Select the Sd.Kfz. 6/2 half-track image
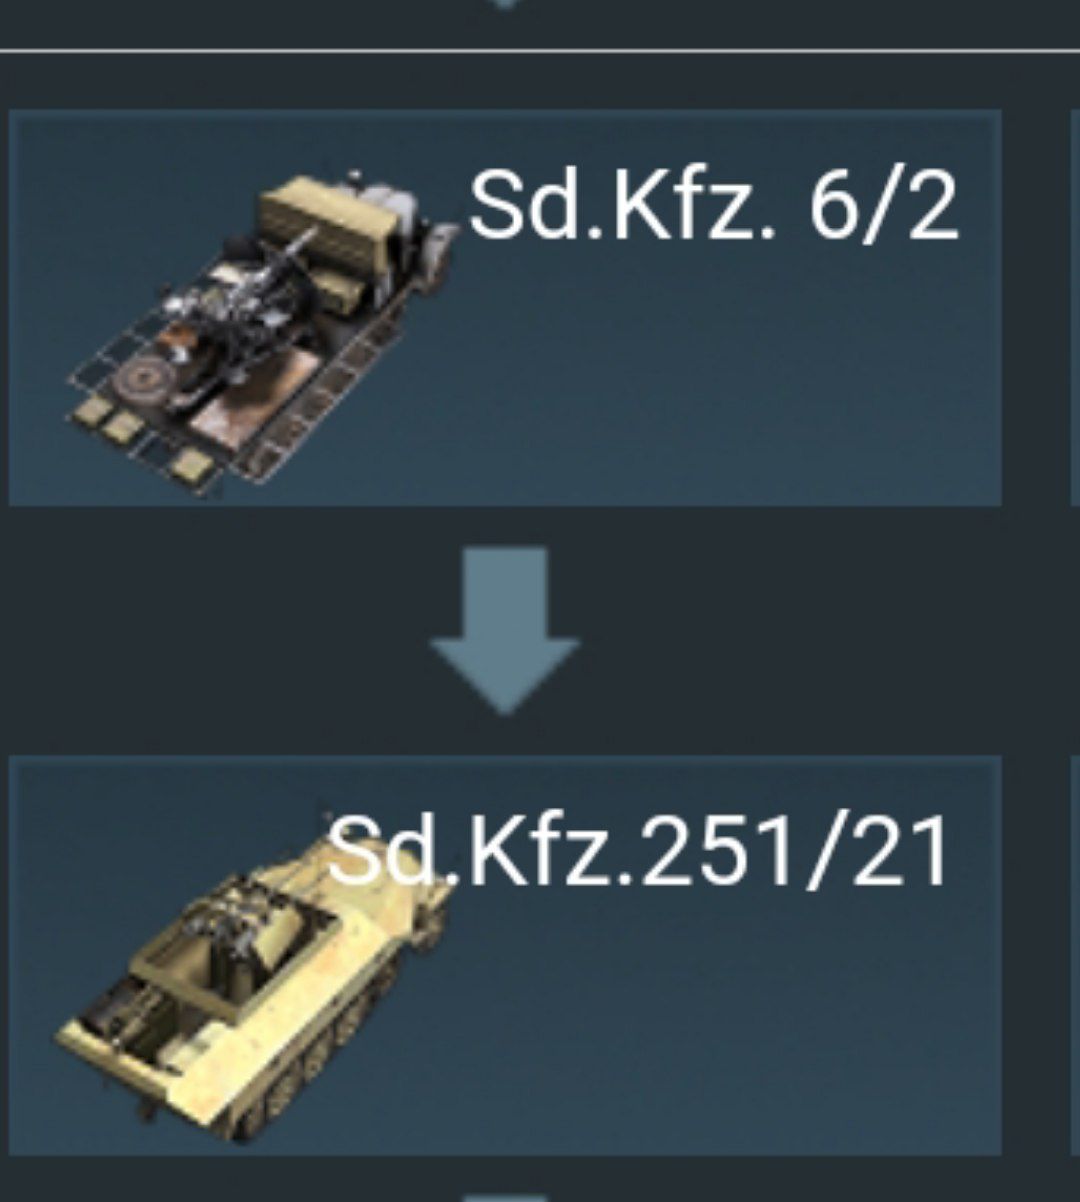Viewport: 1080px width, 1202px height. coord(262,333)
